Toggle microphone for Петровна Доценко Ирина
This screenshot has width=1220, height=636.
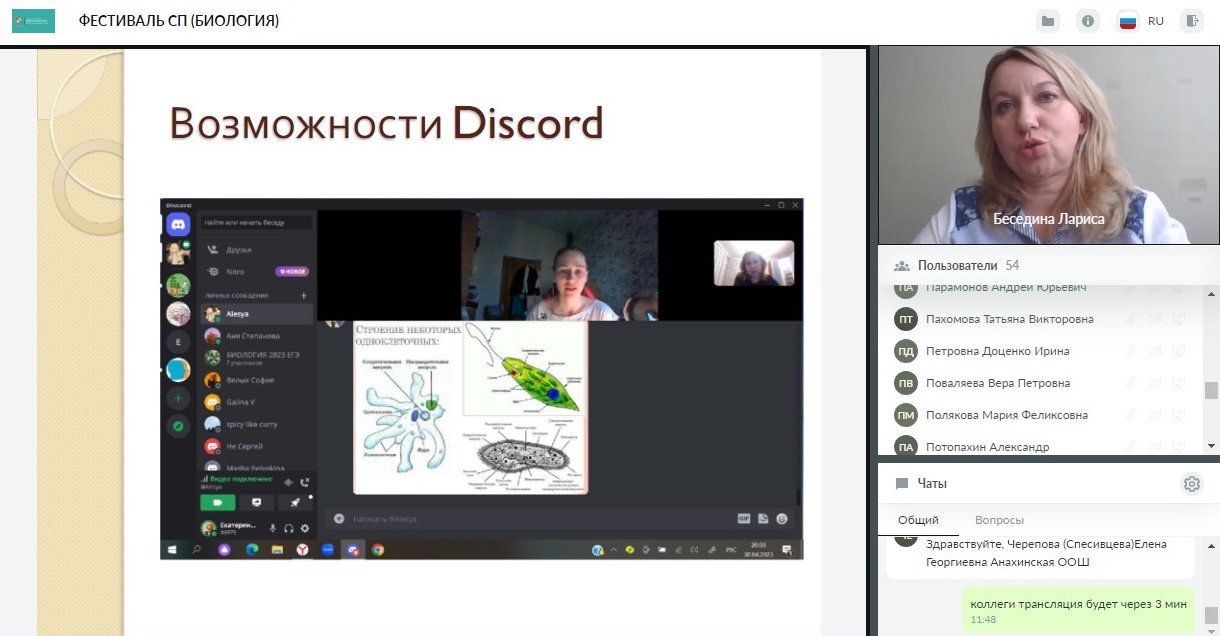tap(1131, 351)
